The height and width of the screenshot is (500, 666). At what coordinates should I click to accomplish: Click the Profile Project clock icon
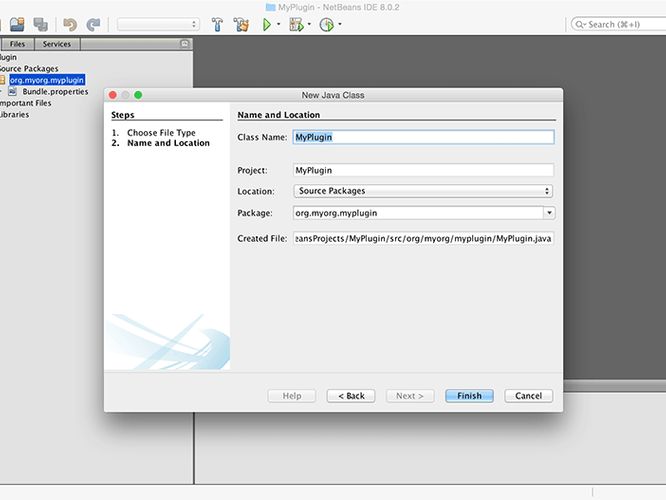[327, 25]
